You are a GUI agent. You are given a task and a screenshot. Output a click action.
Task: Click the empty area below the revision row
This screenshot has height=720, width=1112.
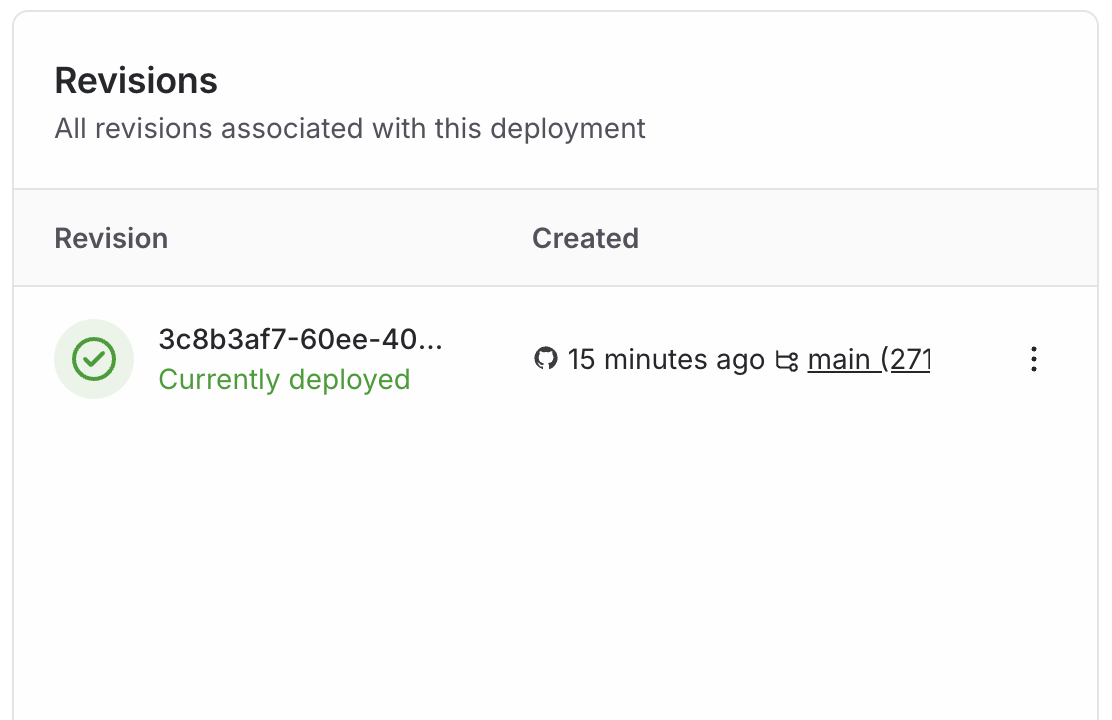[x=555, y=567]
